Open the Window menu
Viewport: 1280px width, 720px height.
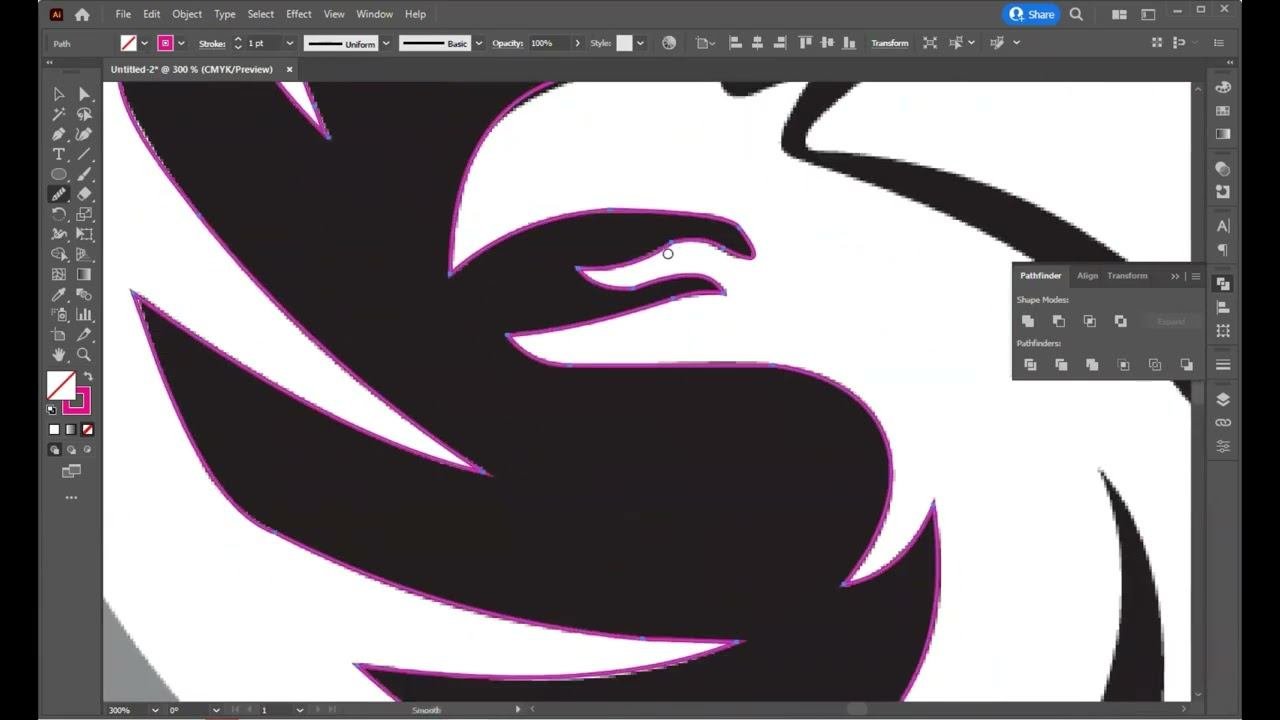[375, 14]
